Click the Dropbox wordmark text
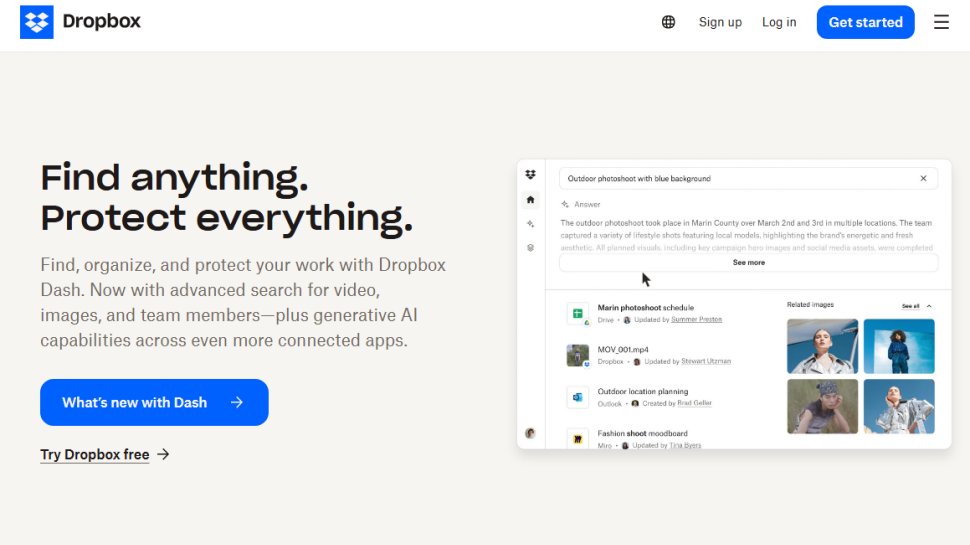The height and width of the screenshot is (545, 970). (x=101, y=22)
